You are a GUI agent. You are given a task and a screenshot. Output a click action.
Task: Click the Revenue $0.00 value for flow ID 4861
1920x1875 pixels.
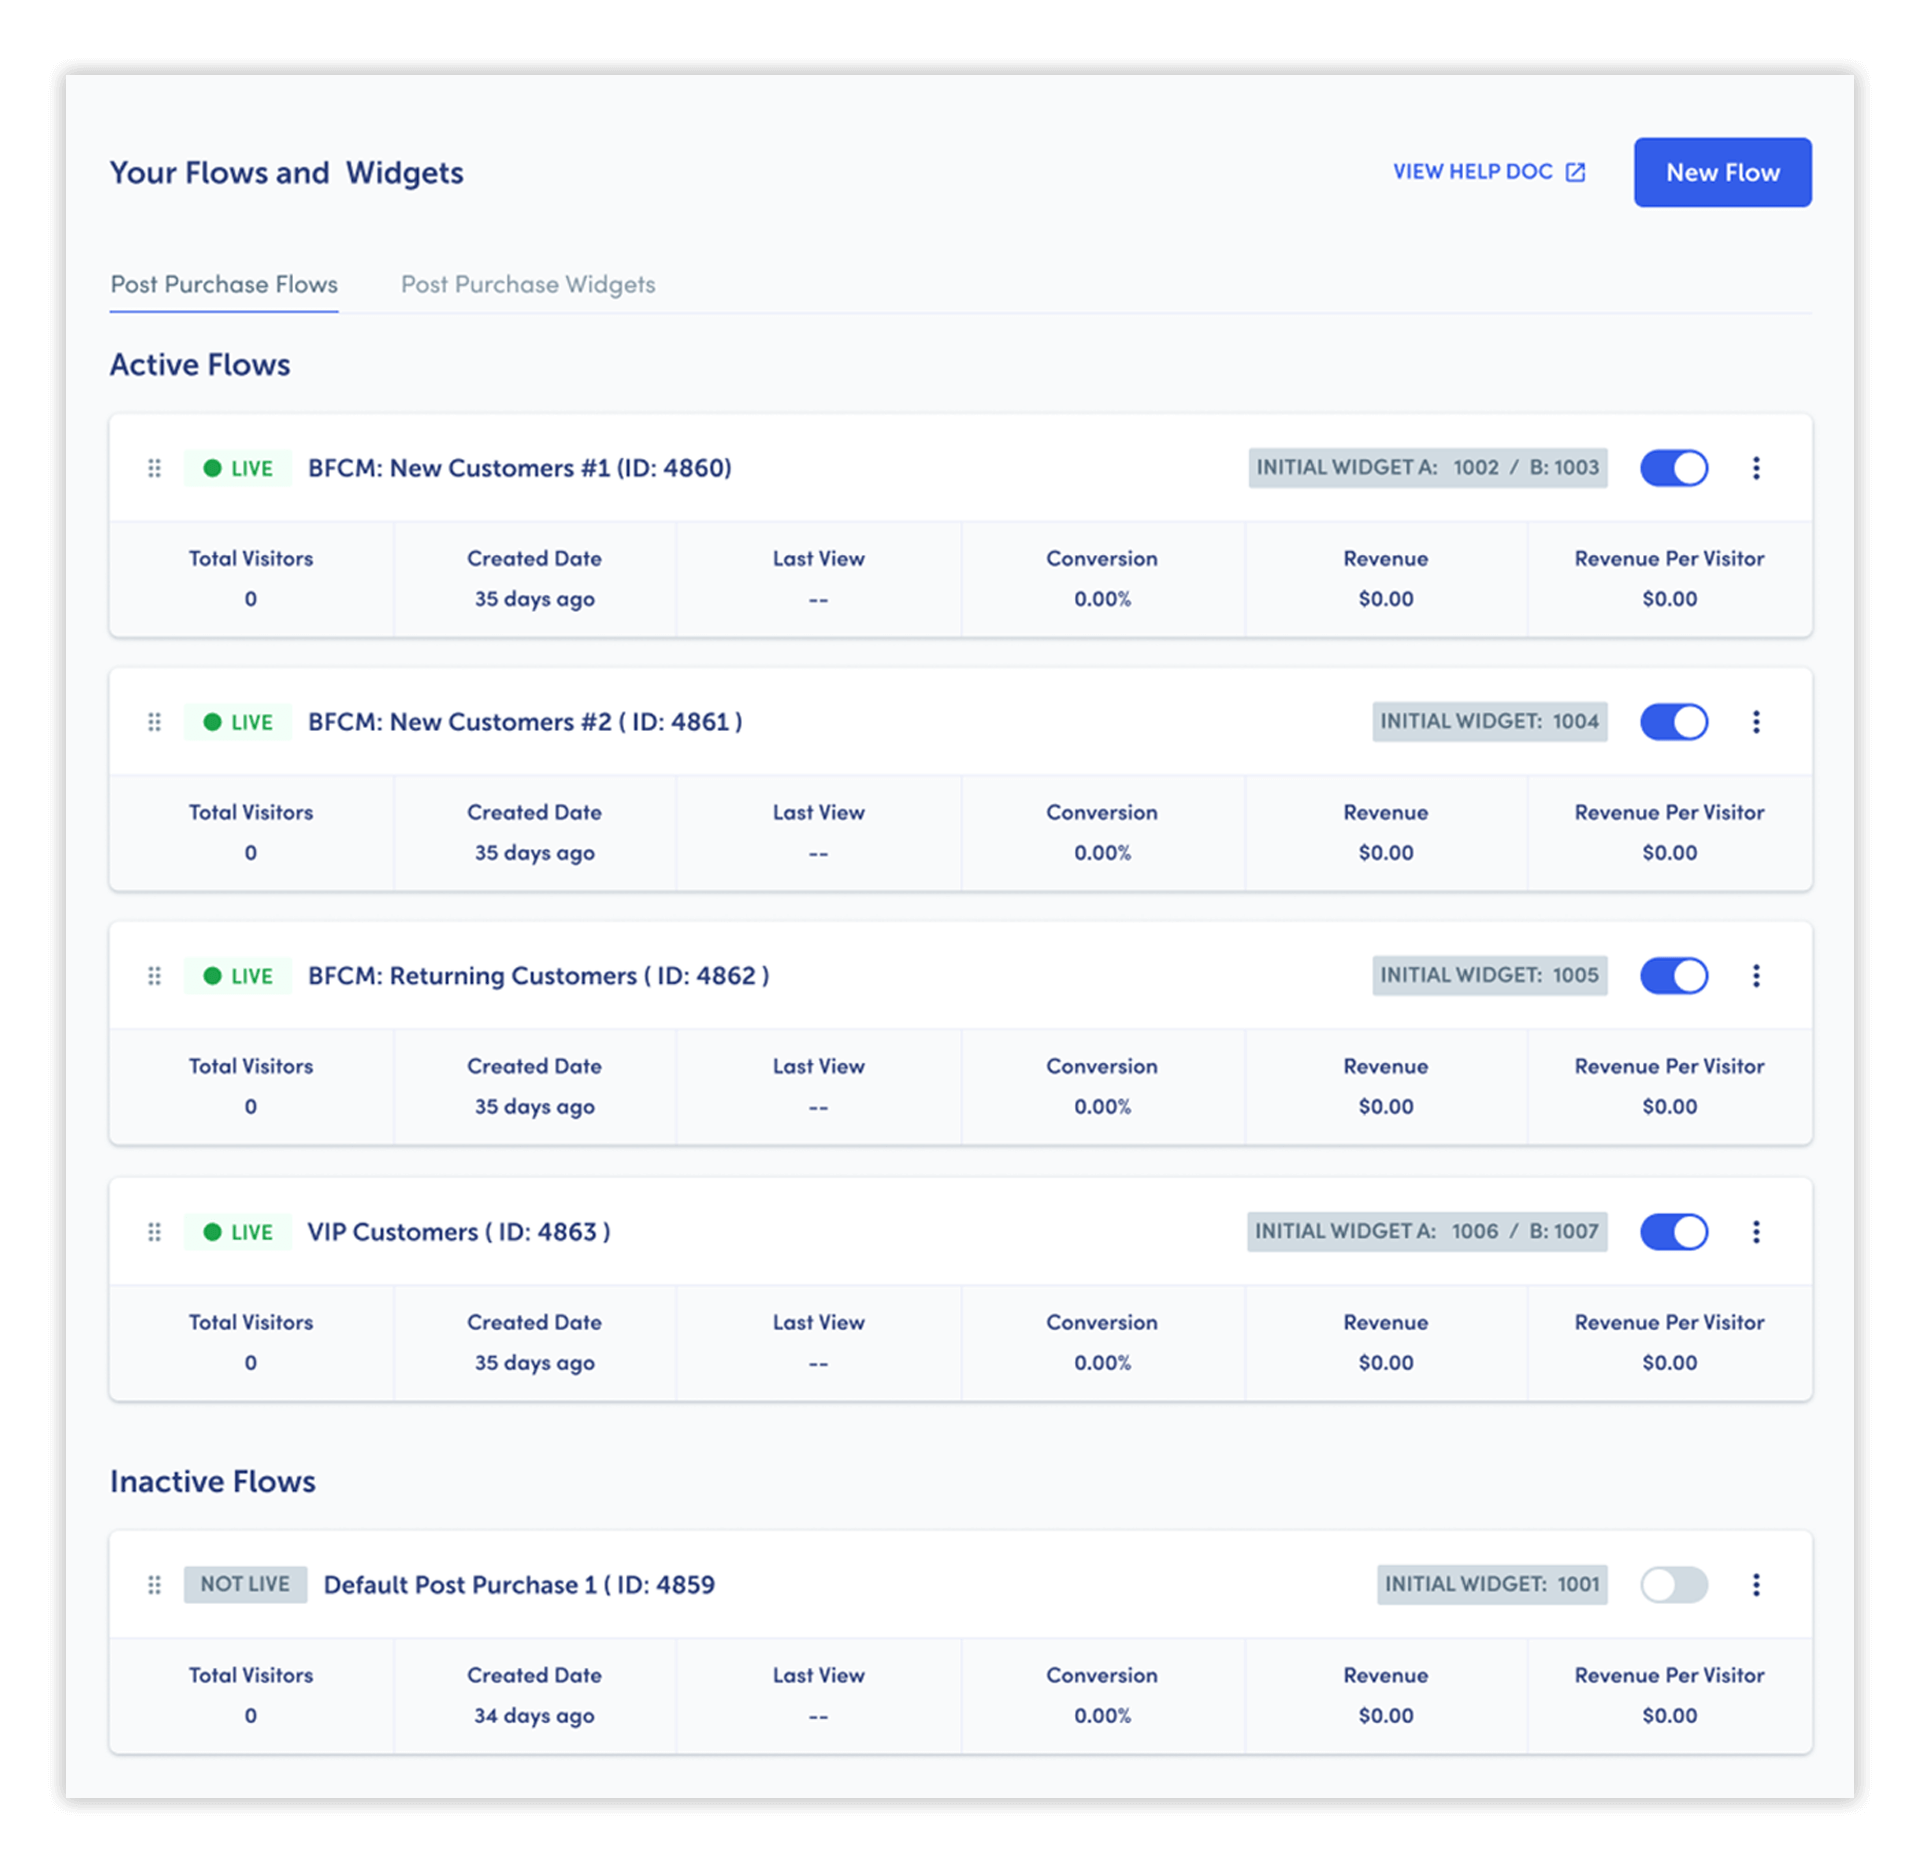pos(1386,853)
